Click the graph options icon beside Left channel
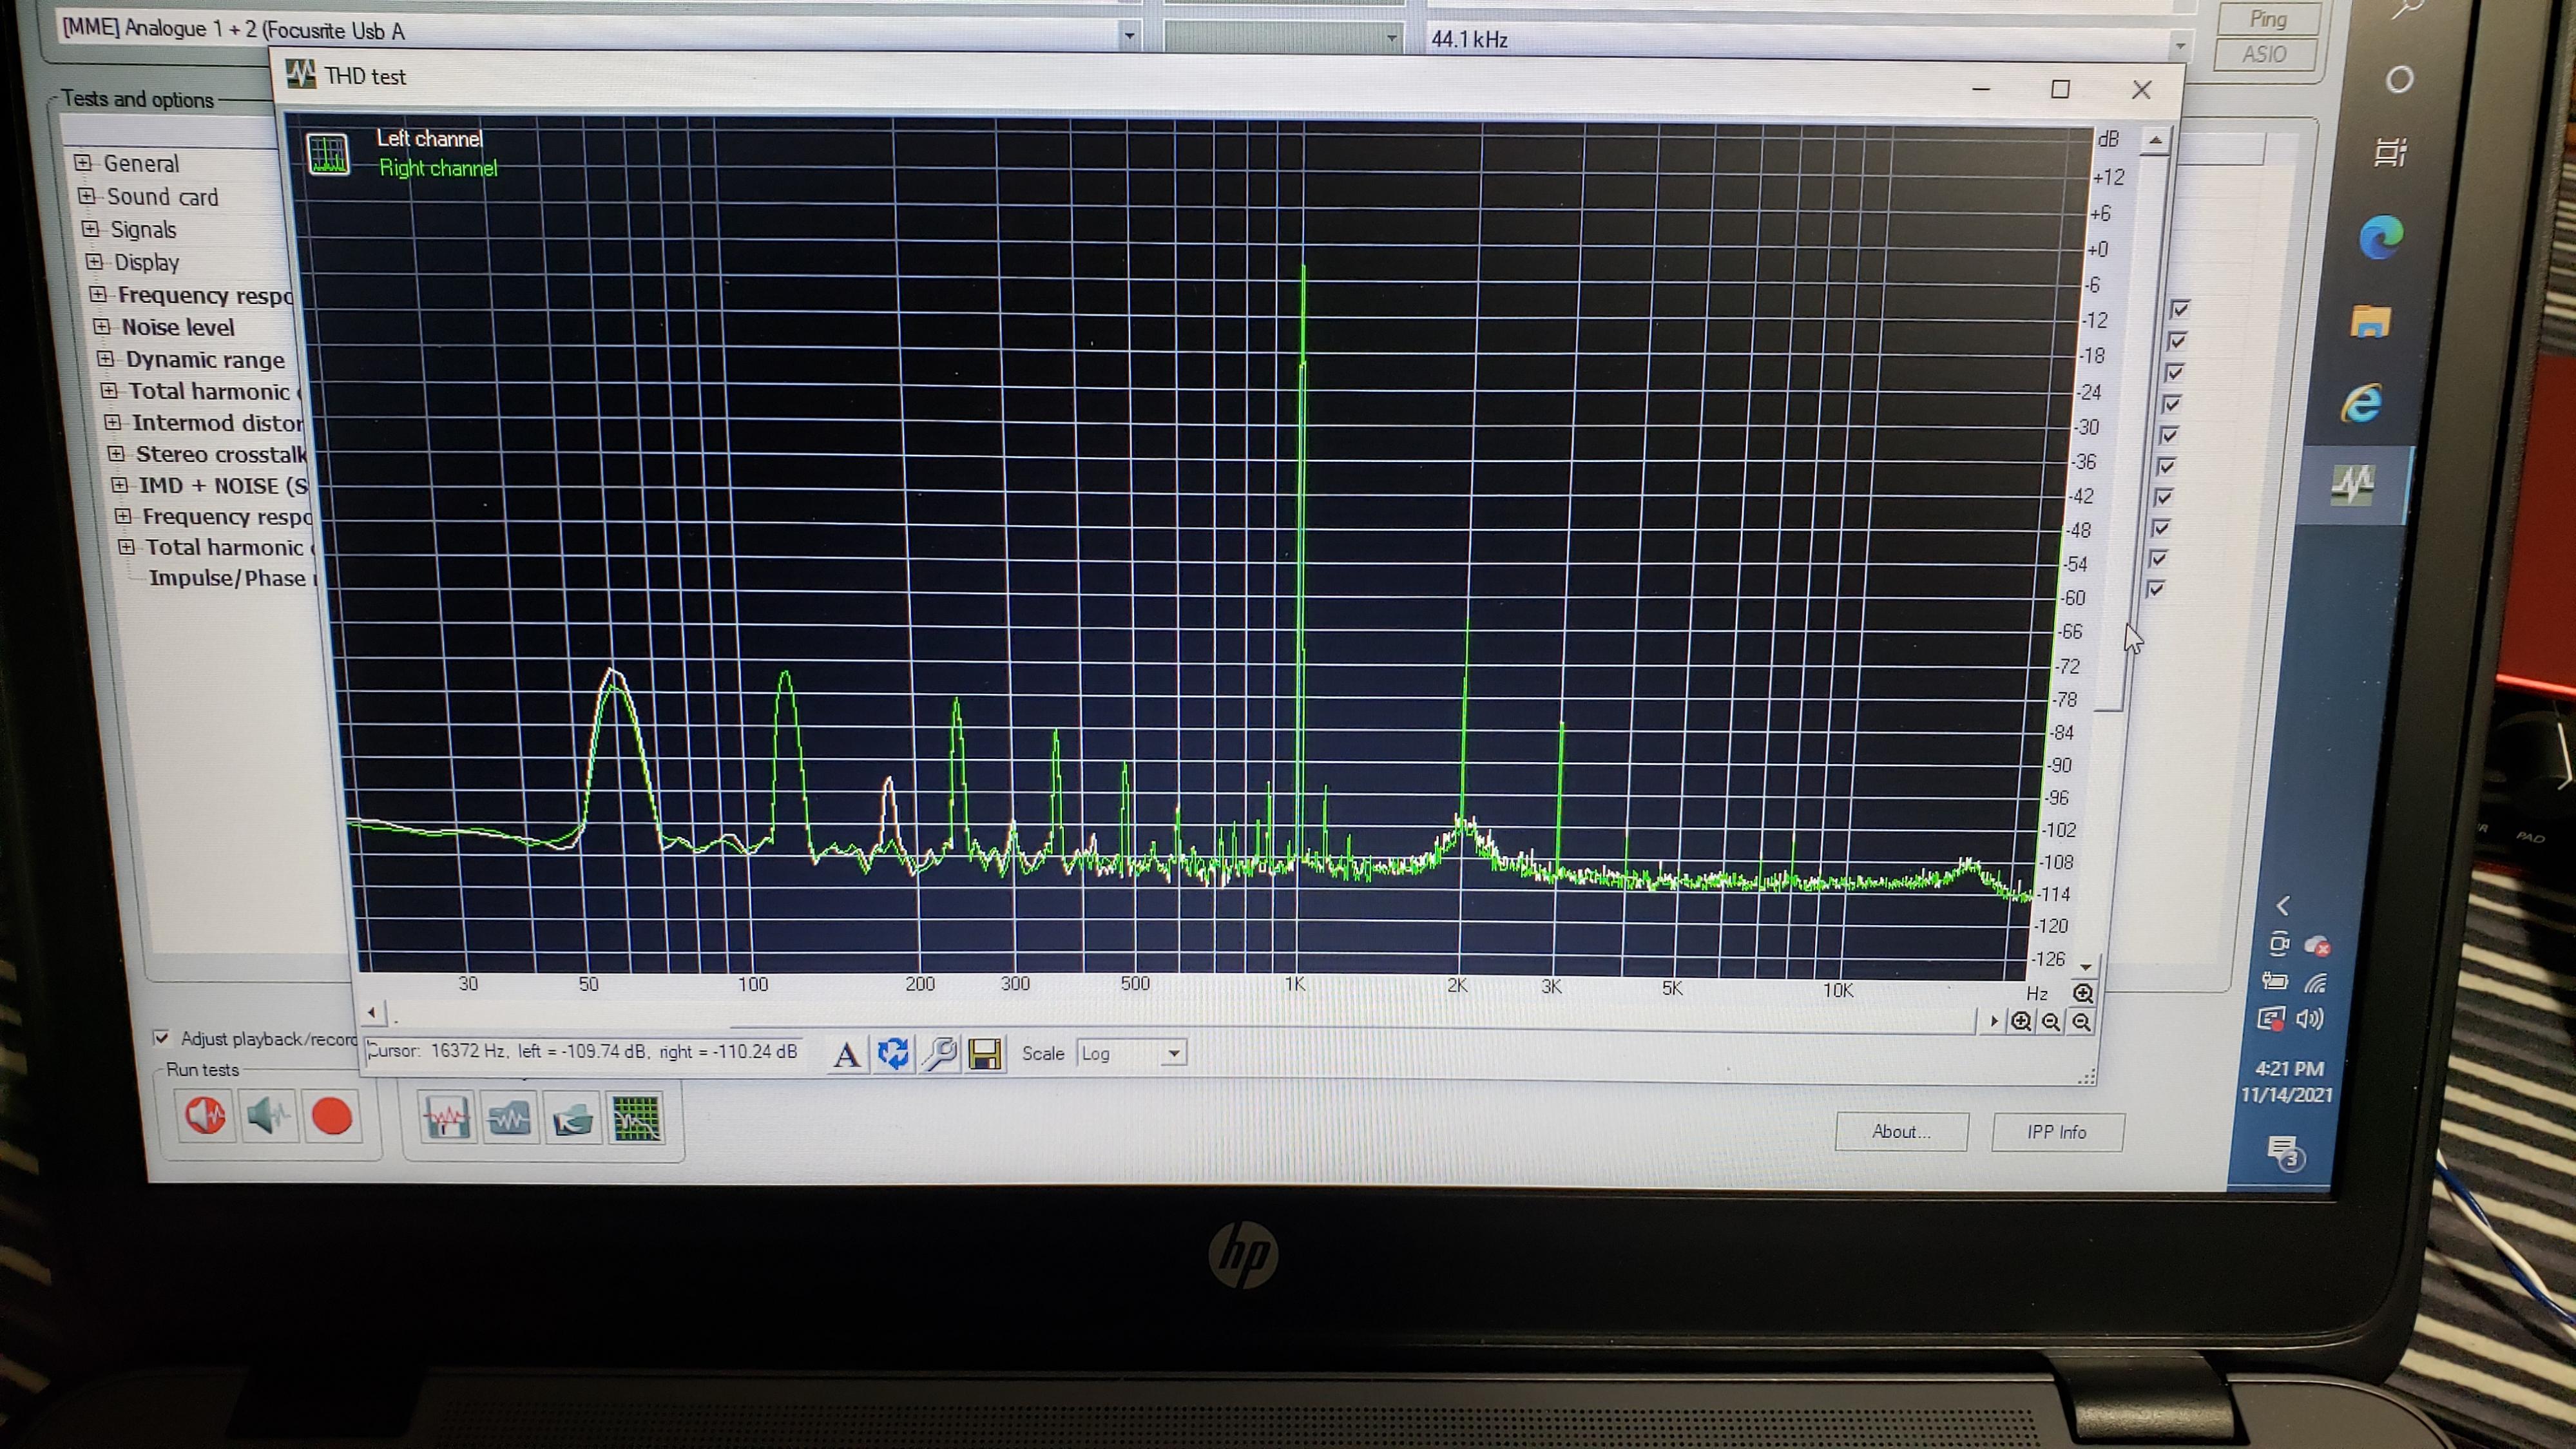The height and width of the screenshot is (1449, 2576). tap(328, 154)
